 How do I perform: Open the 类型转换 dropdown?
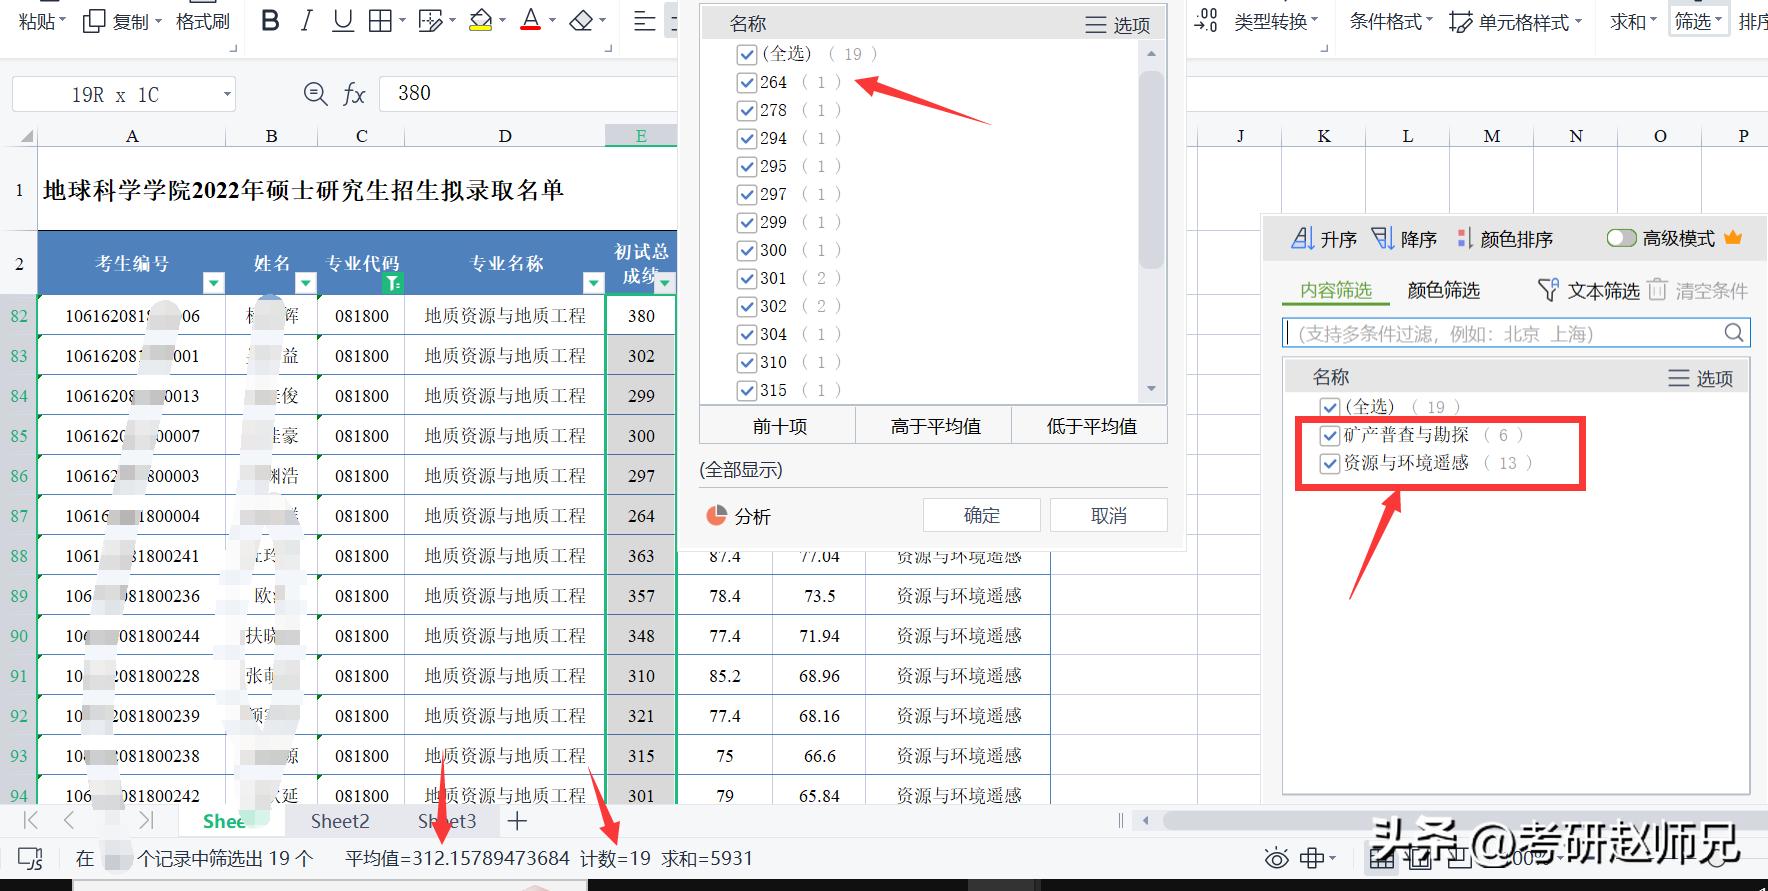tap(1276, 21)
